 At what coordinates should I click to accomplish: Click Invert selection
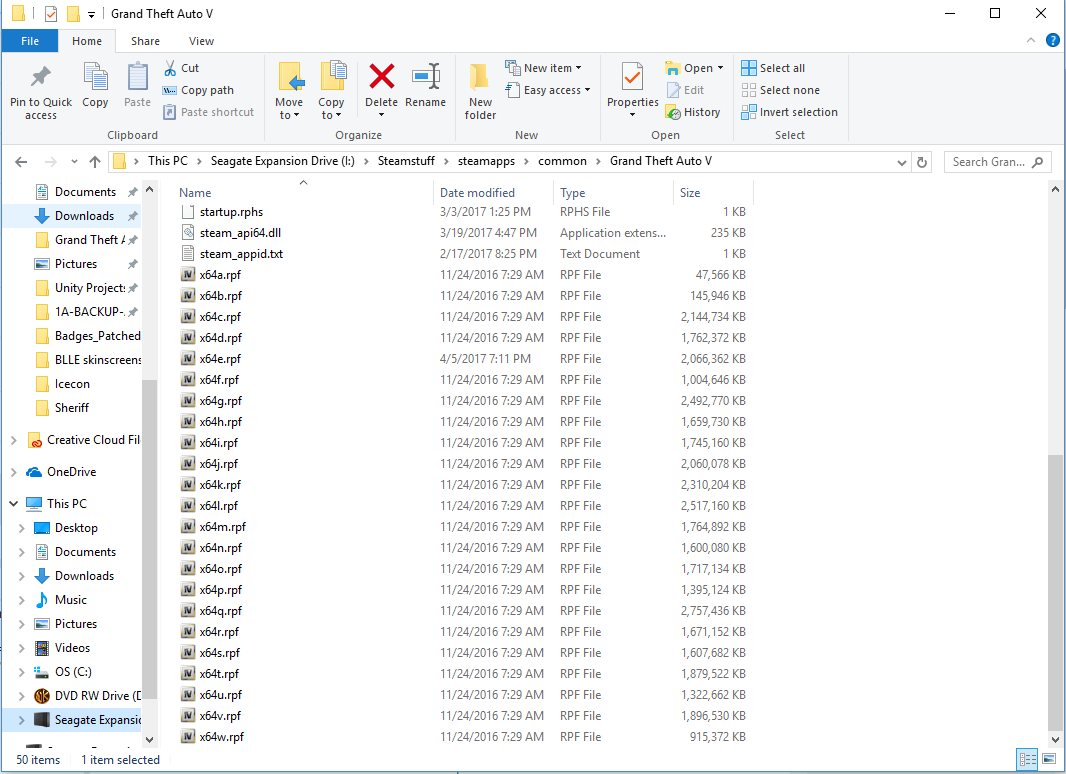[789, 112]
